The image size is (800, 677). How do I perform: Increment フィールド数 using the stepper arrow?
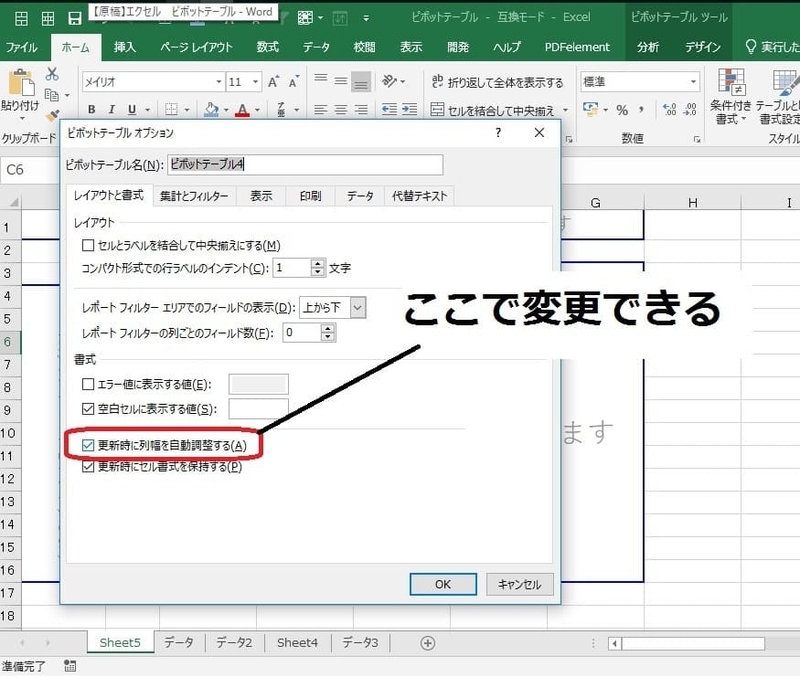click(x=327, y=328)
